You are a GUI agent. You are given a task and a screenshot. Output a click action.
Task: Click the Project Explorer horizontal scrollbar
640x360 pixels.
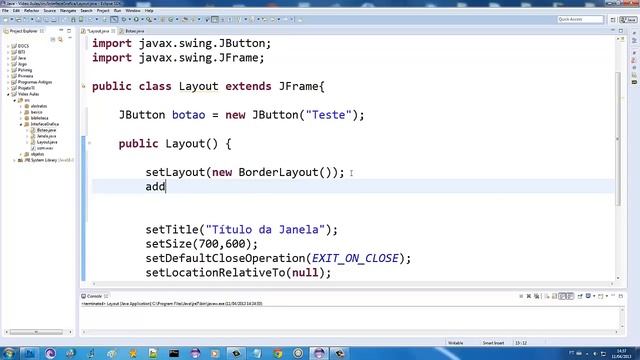pyautogui.click(x=36, y=332)
